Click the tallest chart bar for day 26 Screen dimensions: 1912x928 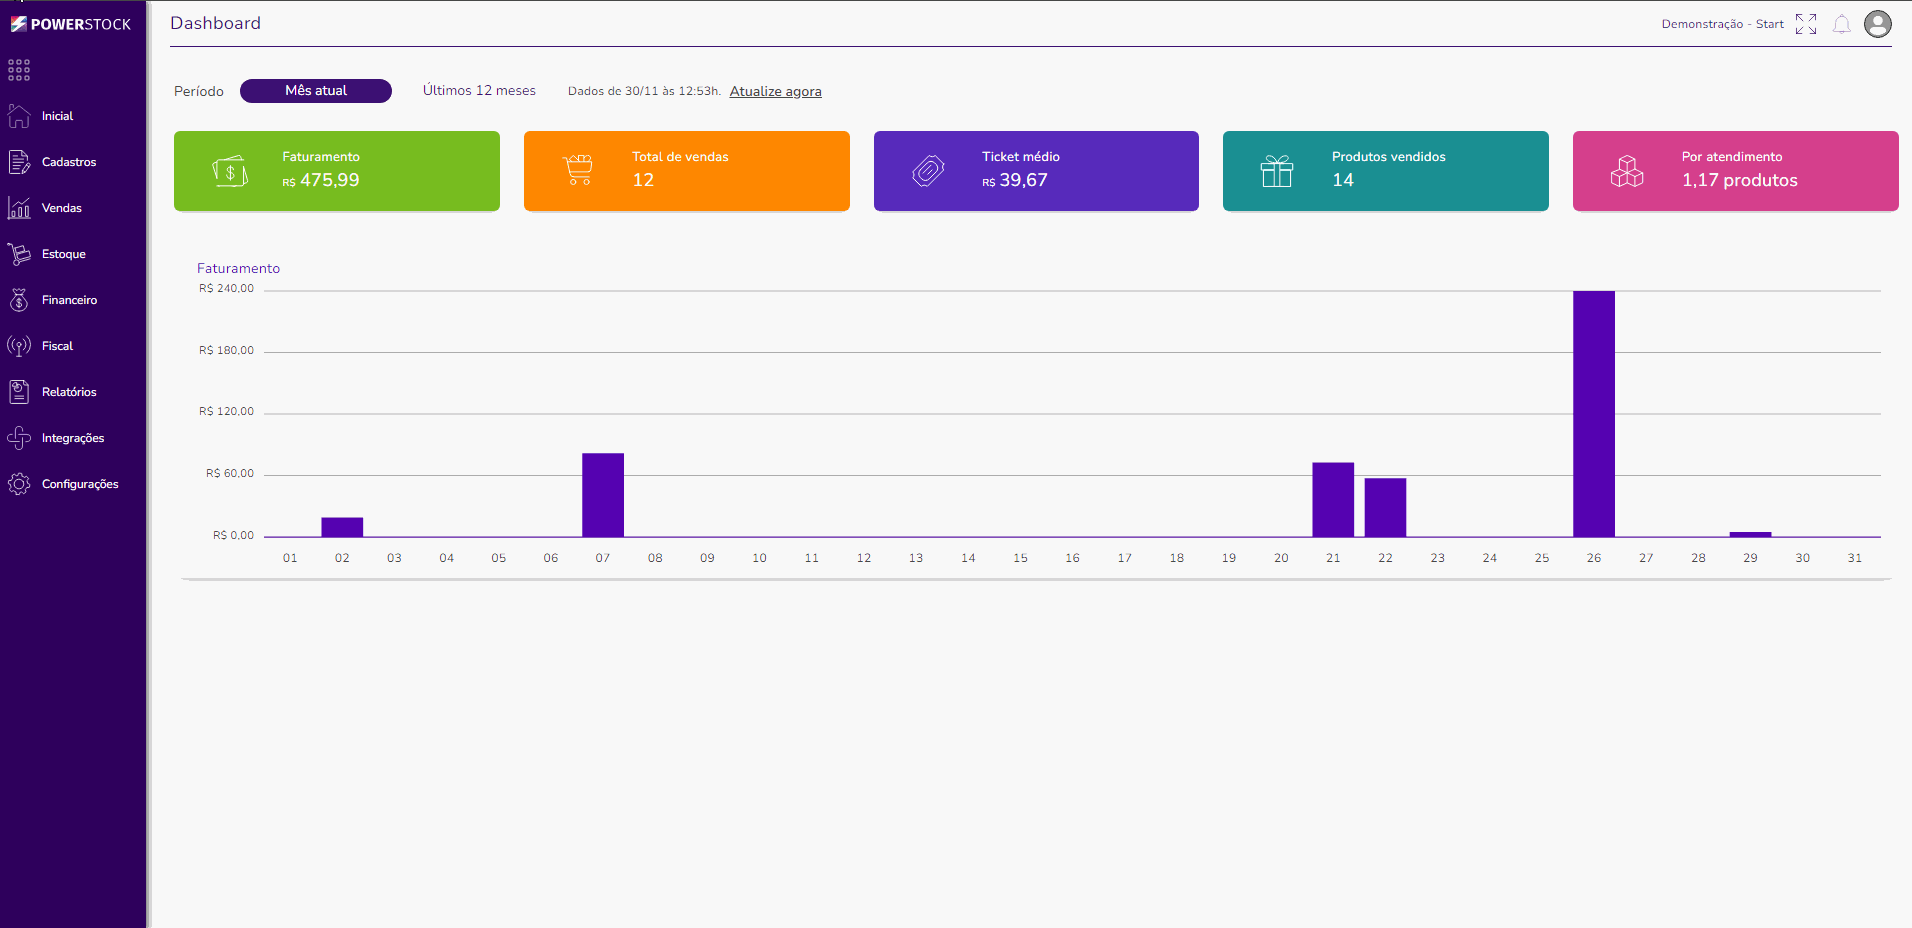[x=1594, y=414]
